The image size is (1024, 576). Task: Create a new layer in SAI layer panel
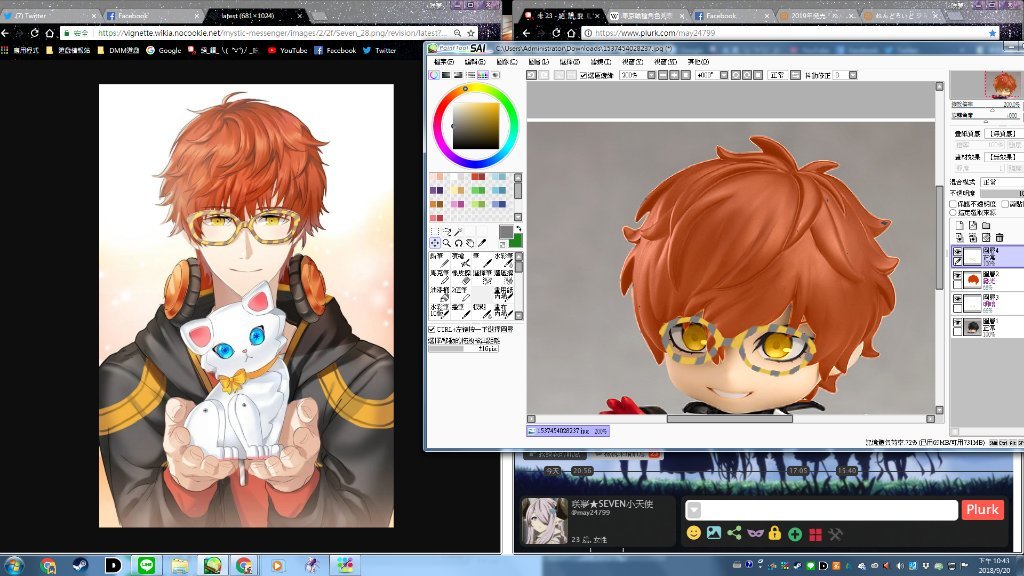pyautogui.click(x=961, y=225)
